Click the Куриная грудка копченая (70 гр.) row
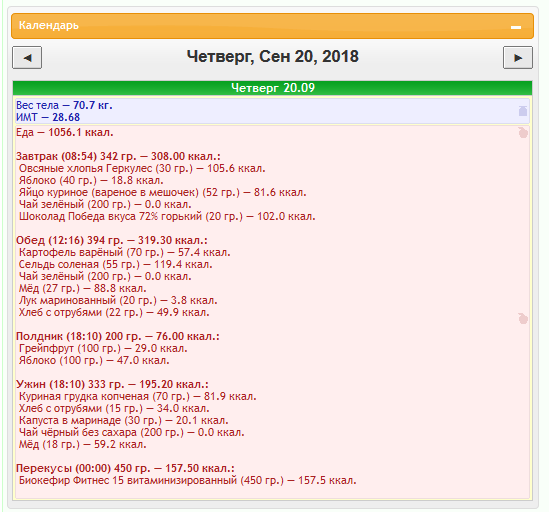Viewport: 549px width, 512px height. [x=138, y=396]
